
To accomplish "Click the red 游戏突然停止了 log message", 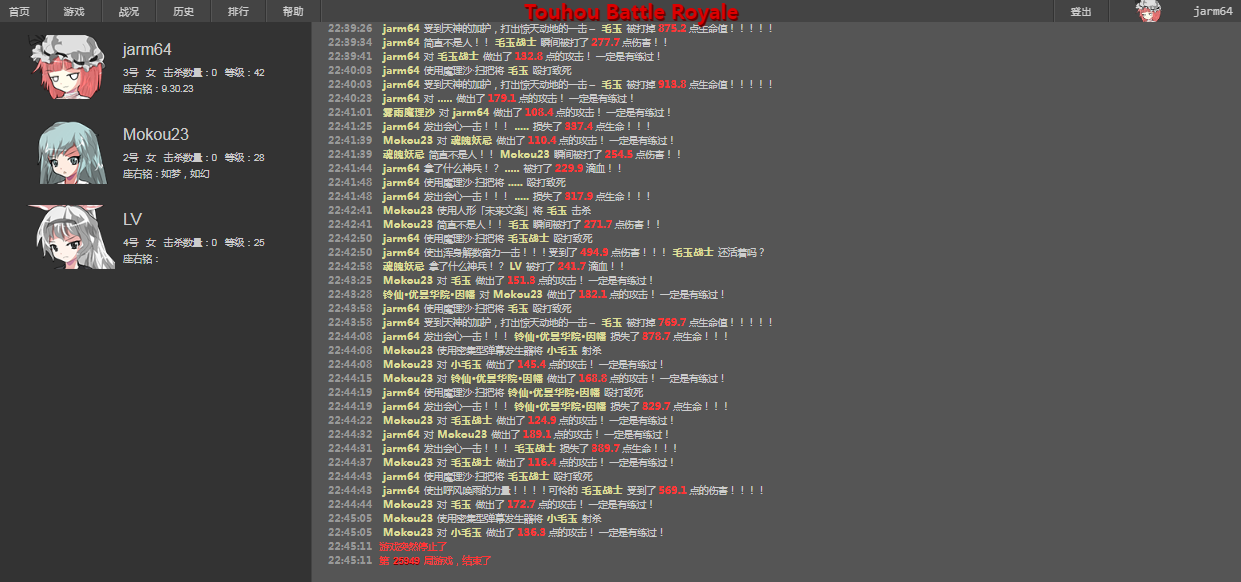I will tap(413, 546).
